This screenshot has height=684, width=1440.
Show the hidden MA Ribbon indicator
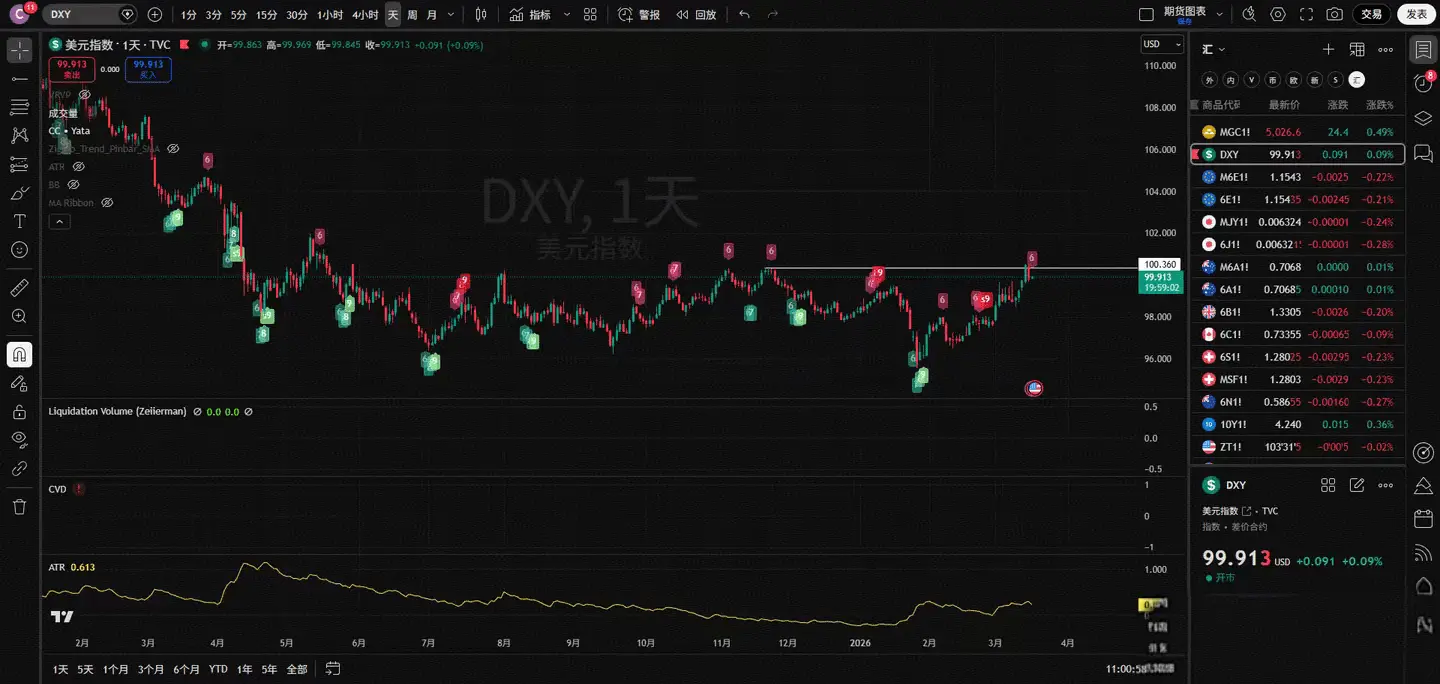click(107, 202)
